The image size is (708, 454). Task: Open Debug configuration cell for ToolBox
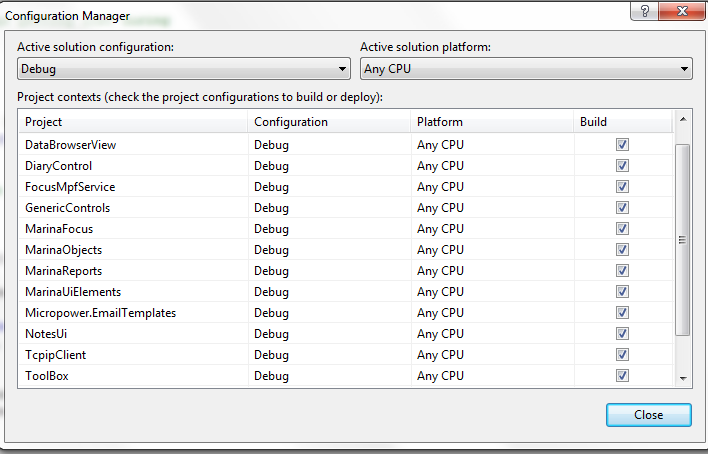coord(330,376)
